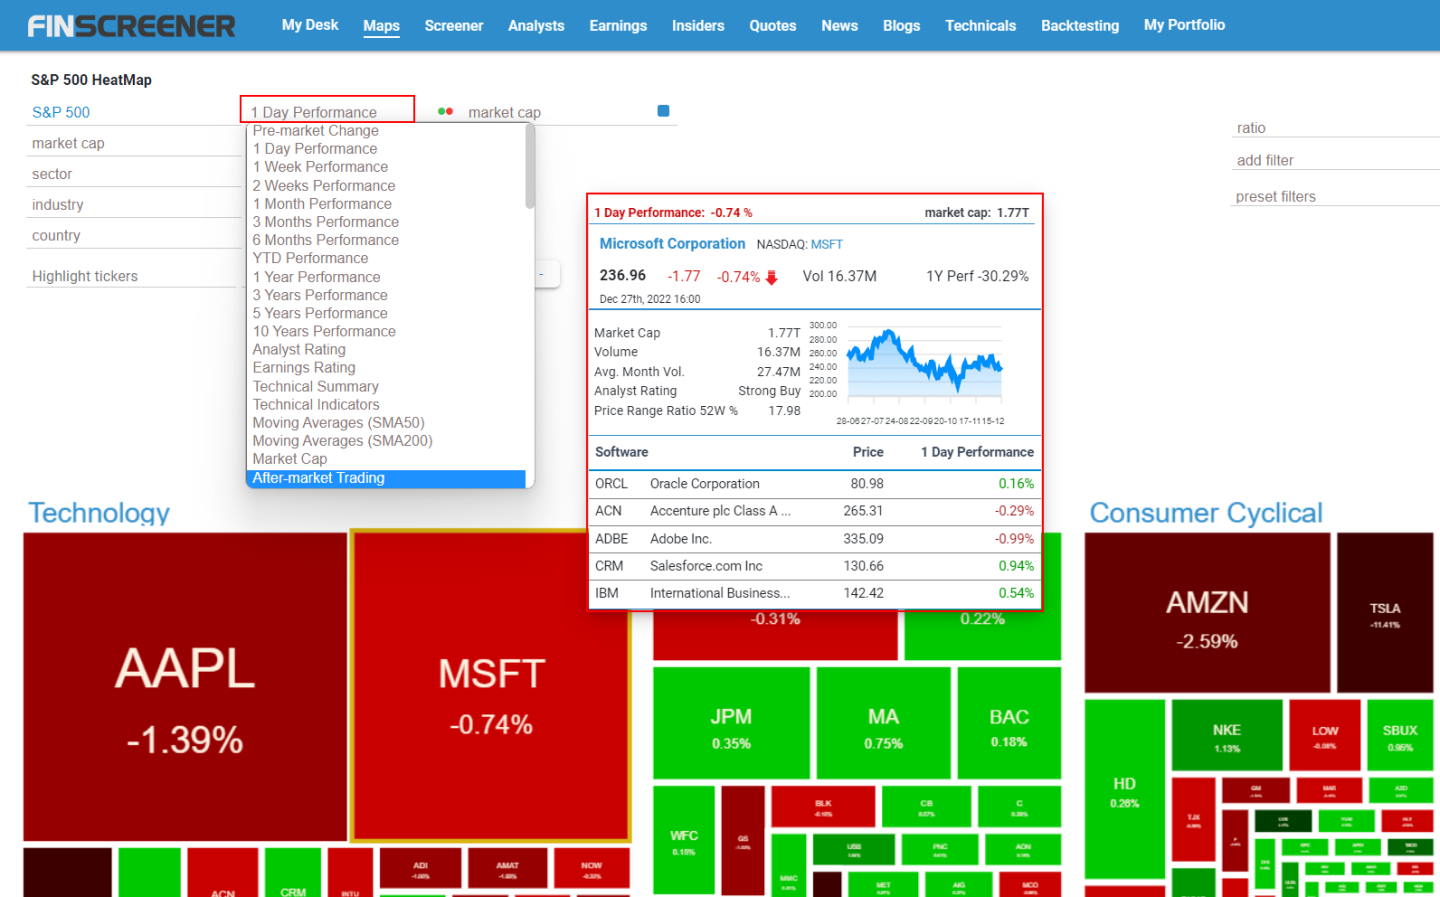Click the BAC heatmap tile
1440x897 pixels.
tap(1009, 723)
